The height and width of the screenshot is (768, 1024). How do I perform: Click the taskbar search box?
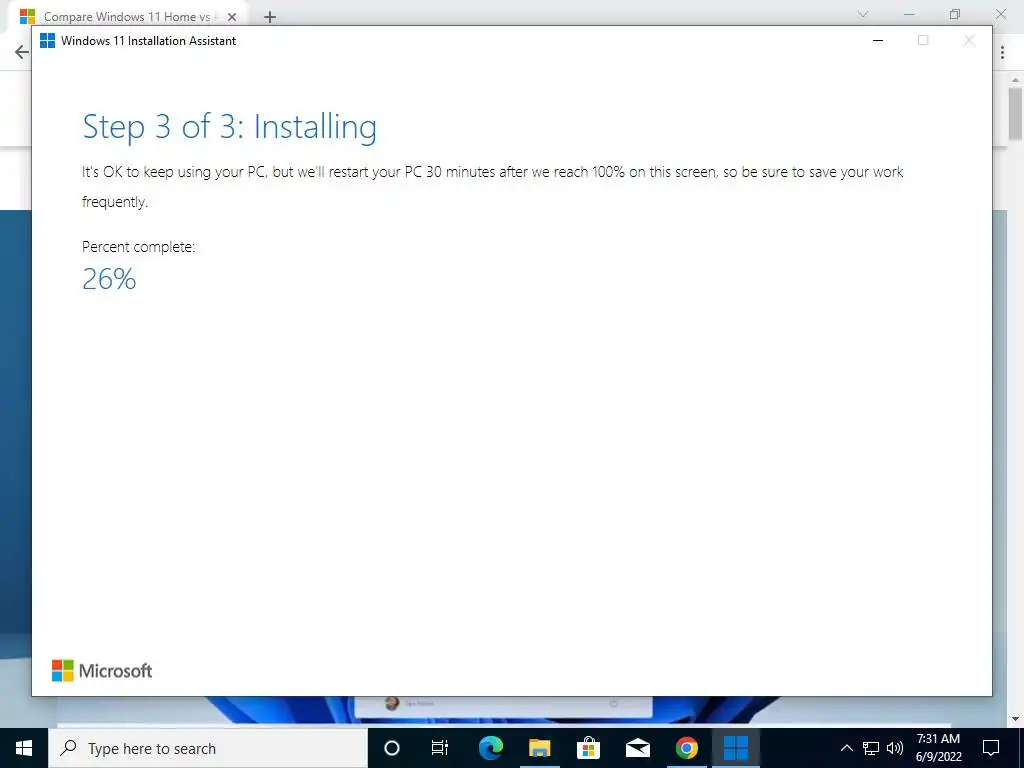[208, 748]
